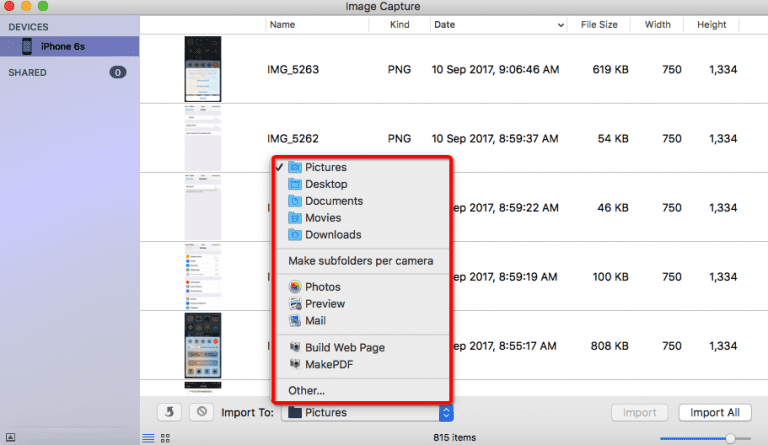Select iPhone 6s device in sidebar

(x=62, y=46)
